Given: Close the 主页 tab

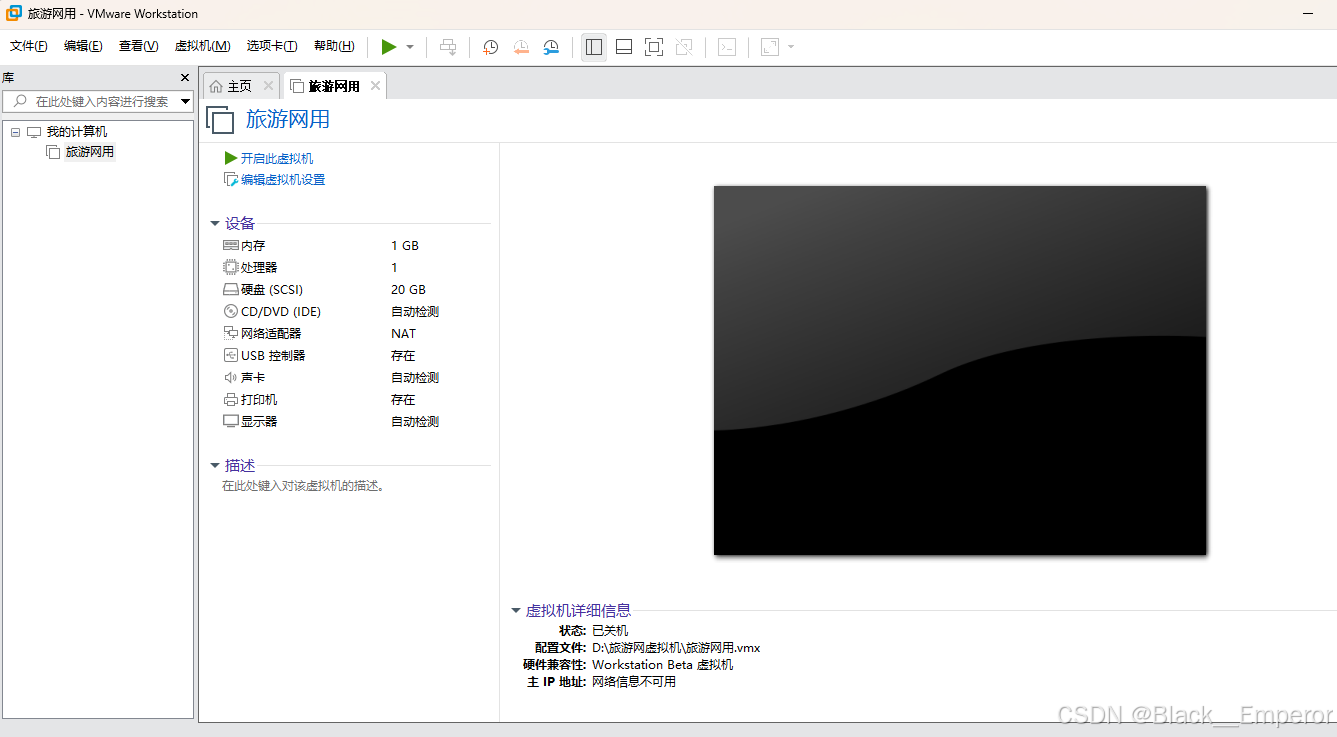Looking at the screenshot, I should pyautogui.click(x=268, y=86).
